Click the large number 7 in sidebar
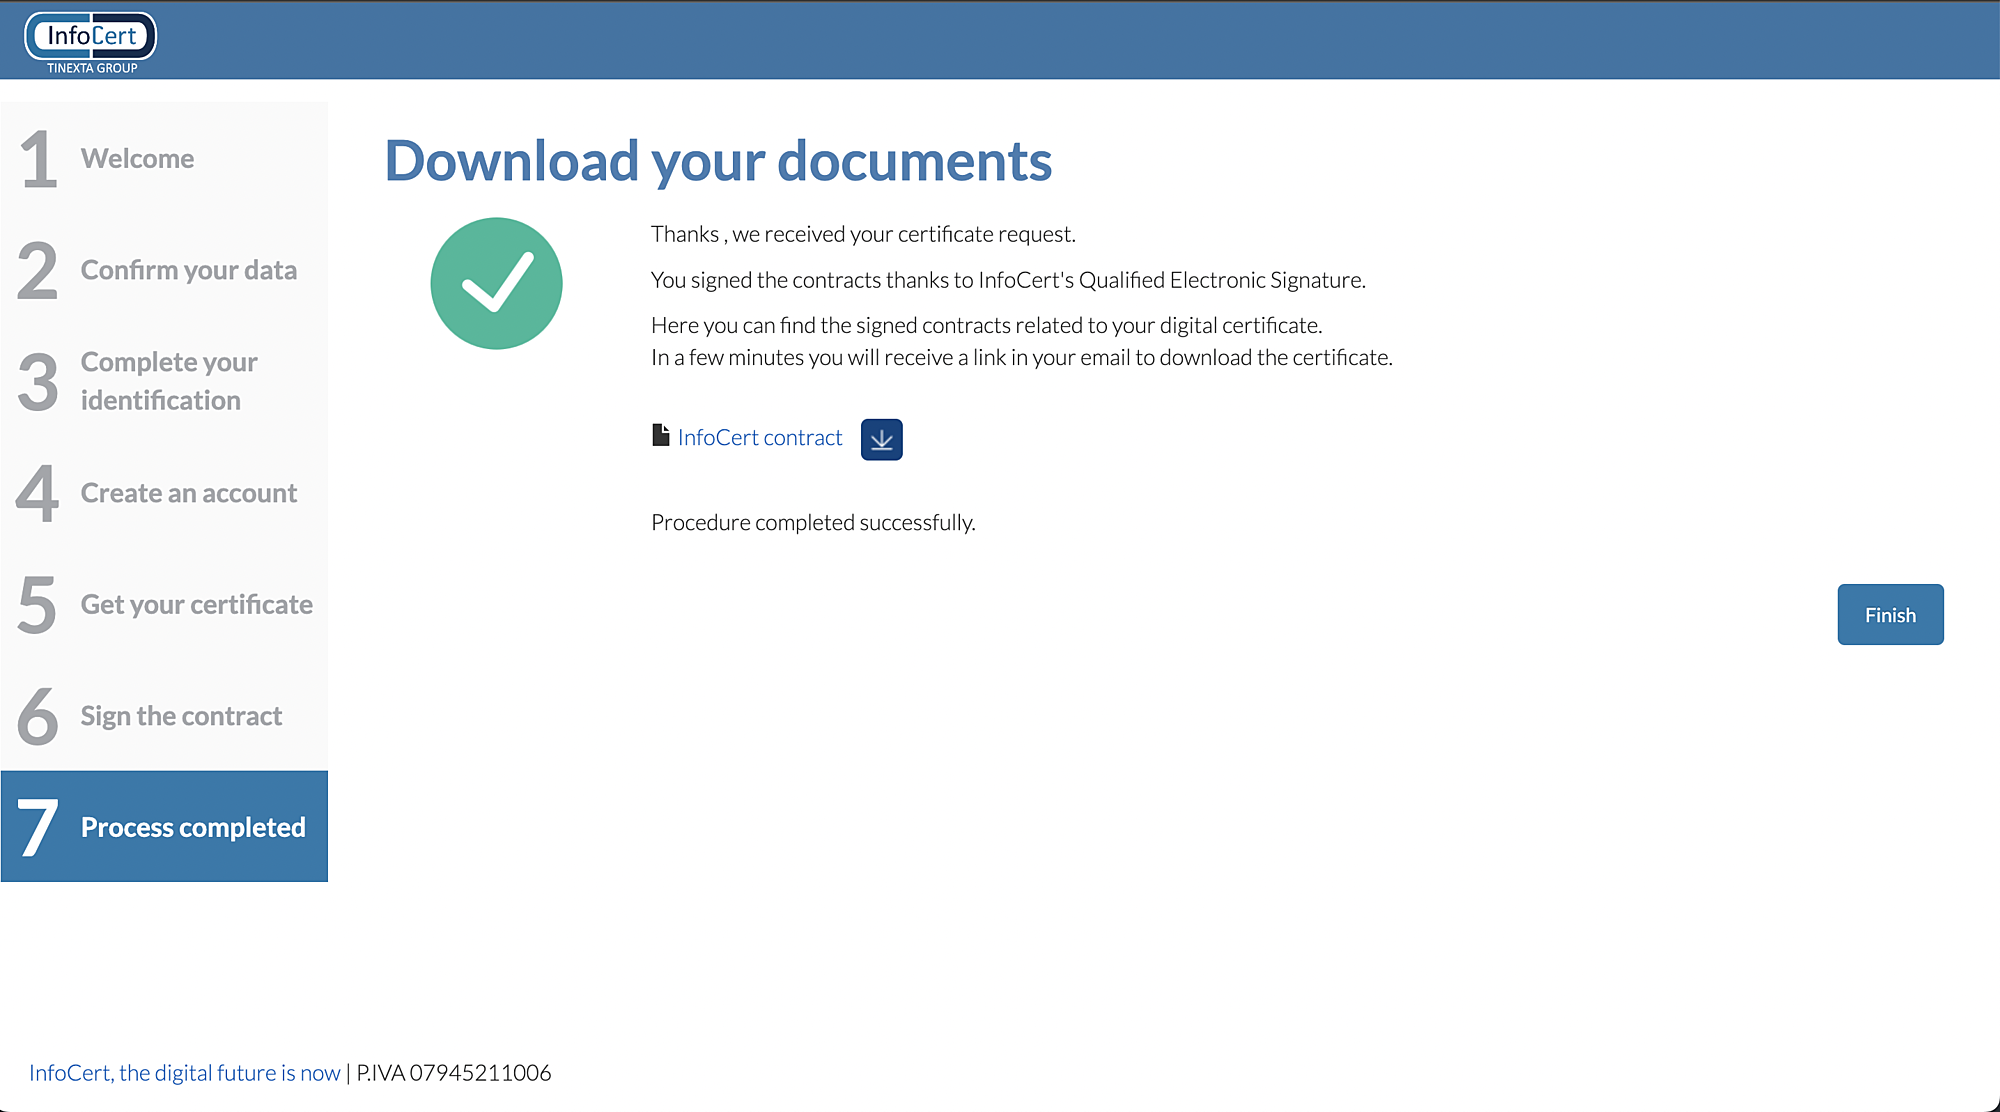The image size is (2000, 1112). point(38,827)
